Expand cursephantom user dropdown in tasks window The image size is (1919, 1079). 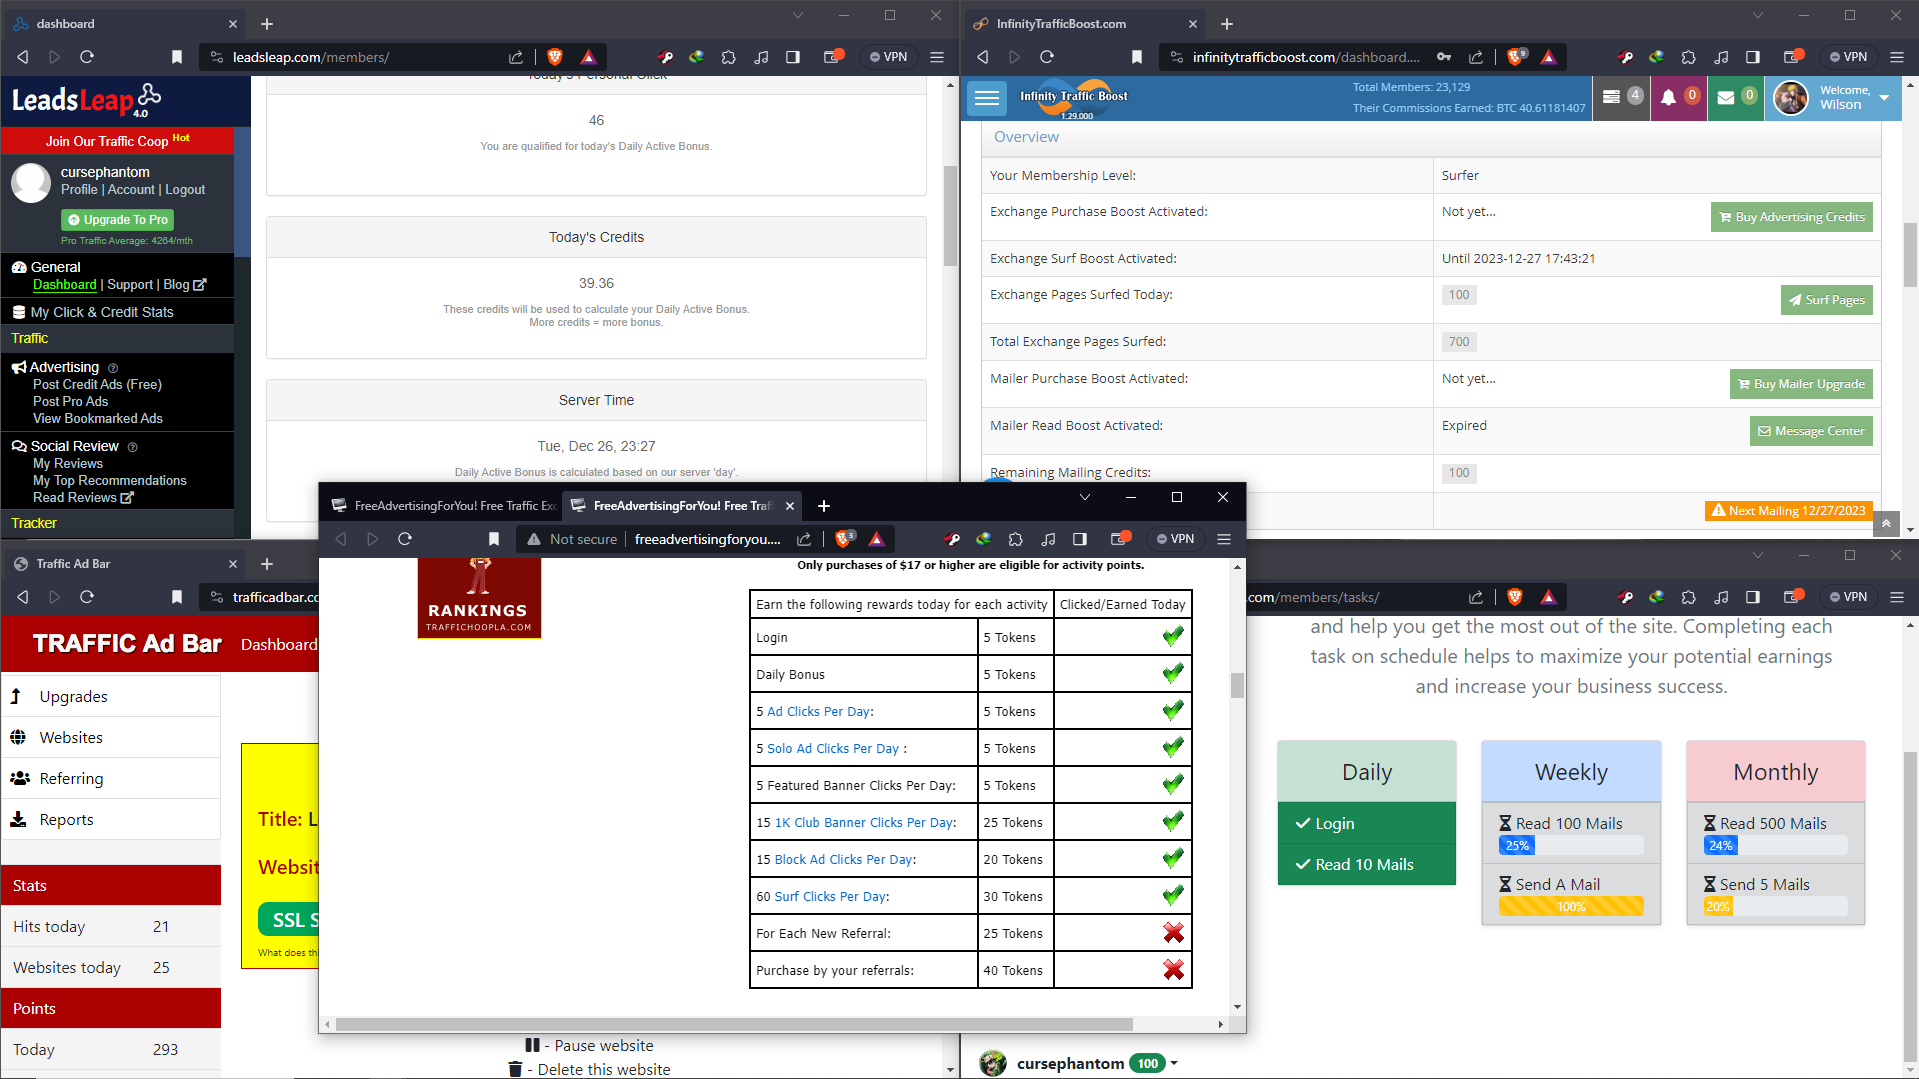pyautogui.click(x=1174, y=1063)
